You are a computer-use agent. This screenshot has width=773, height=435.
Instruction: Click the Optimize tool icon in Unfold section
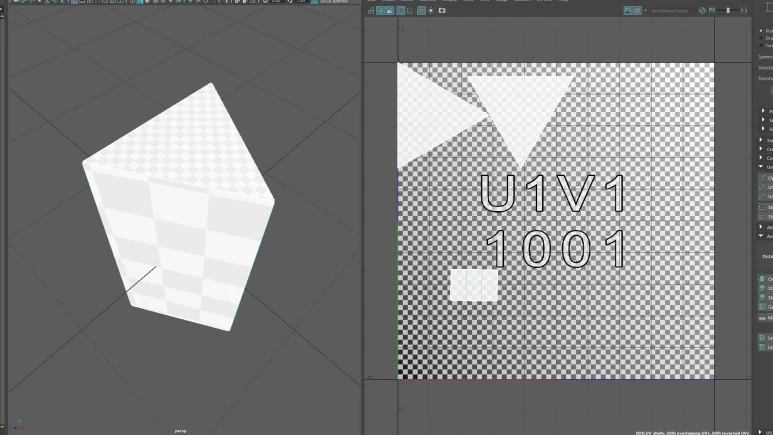click(762, 178)
